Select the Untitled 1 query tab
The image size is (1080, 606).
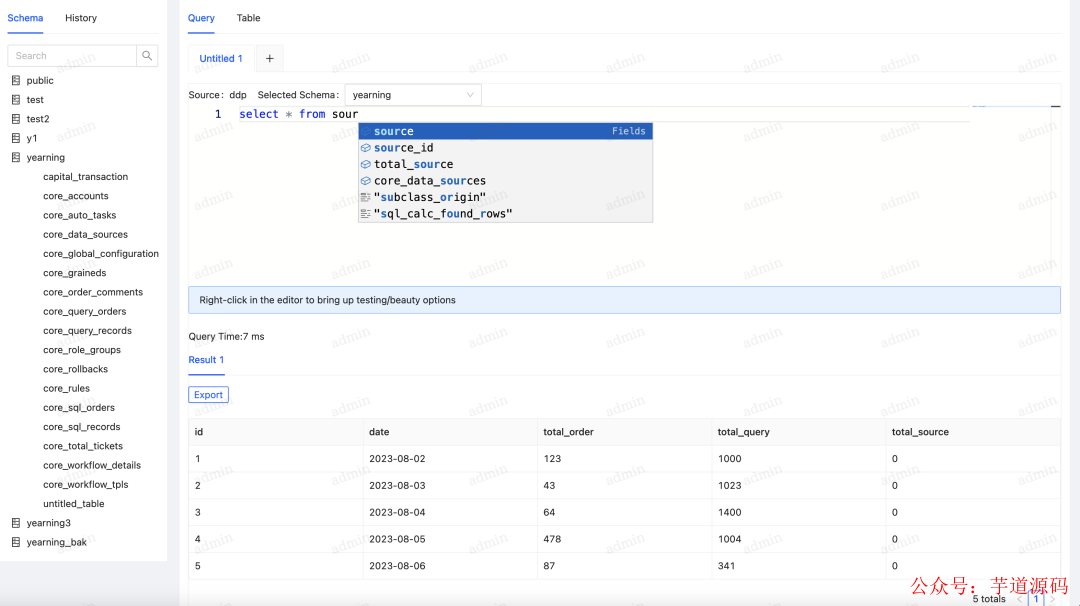[x=221, y=59]
